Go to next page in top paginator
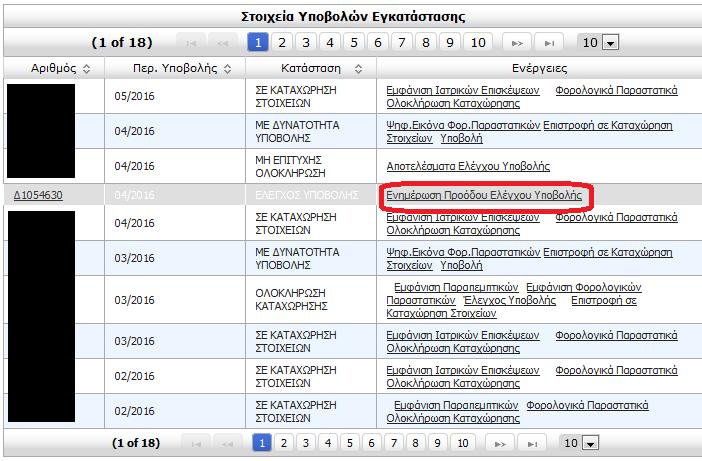 517,43
